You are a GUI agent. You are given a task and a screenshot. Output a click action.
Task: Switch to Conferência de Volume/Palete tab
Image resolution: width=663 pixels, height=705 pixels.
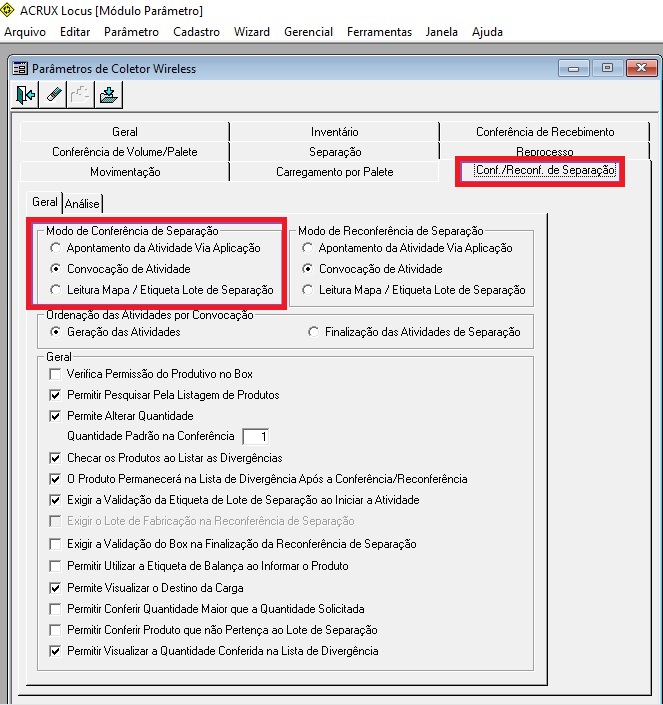coord(125,152)
